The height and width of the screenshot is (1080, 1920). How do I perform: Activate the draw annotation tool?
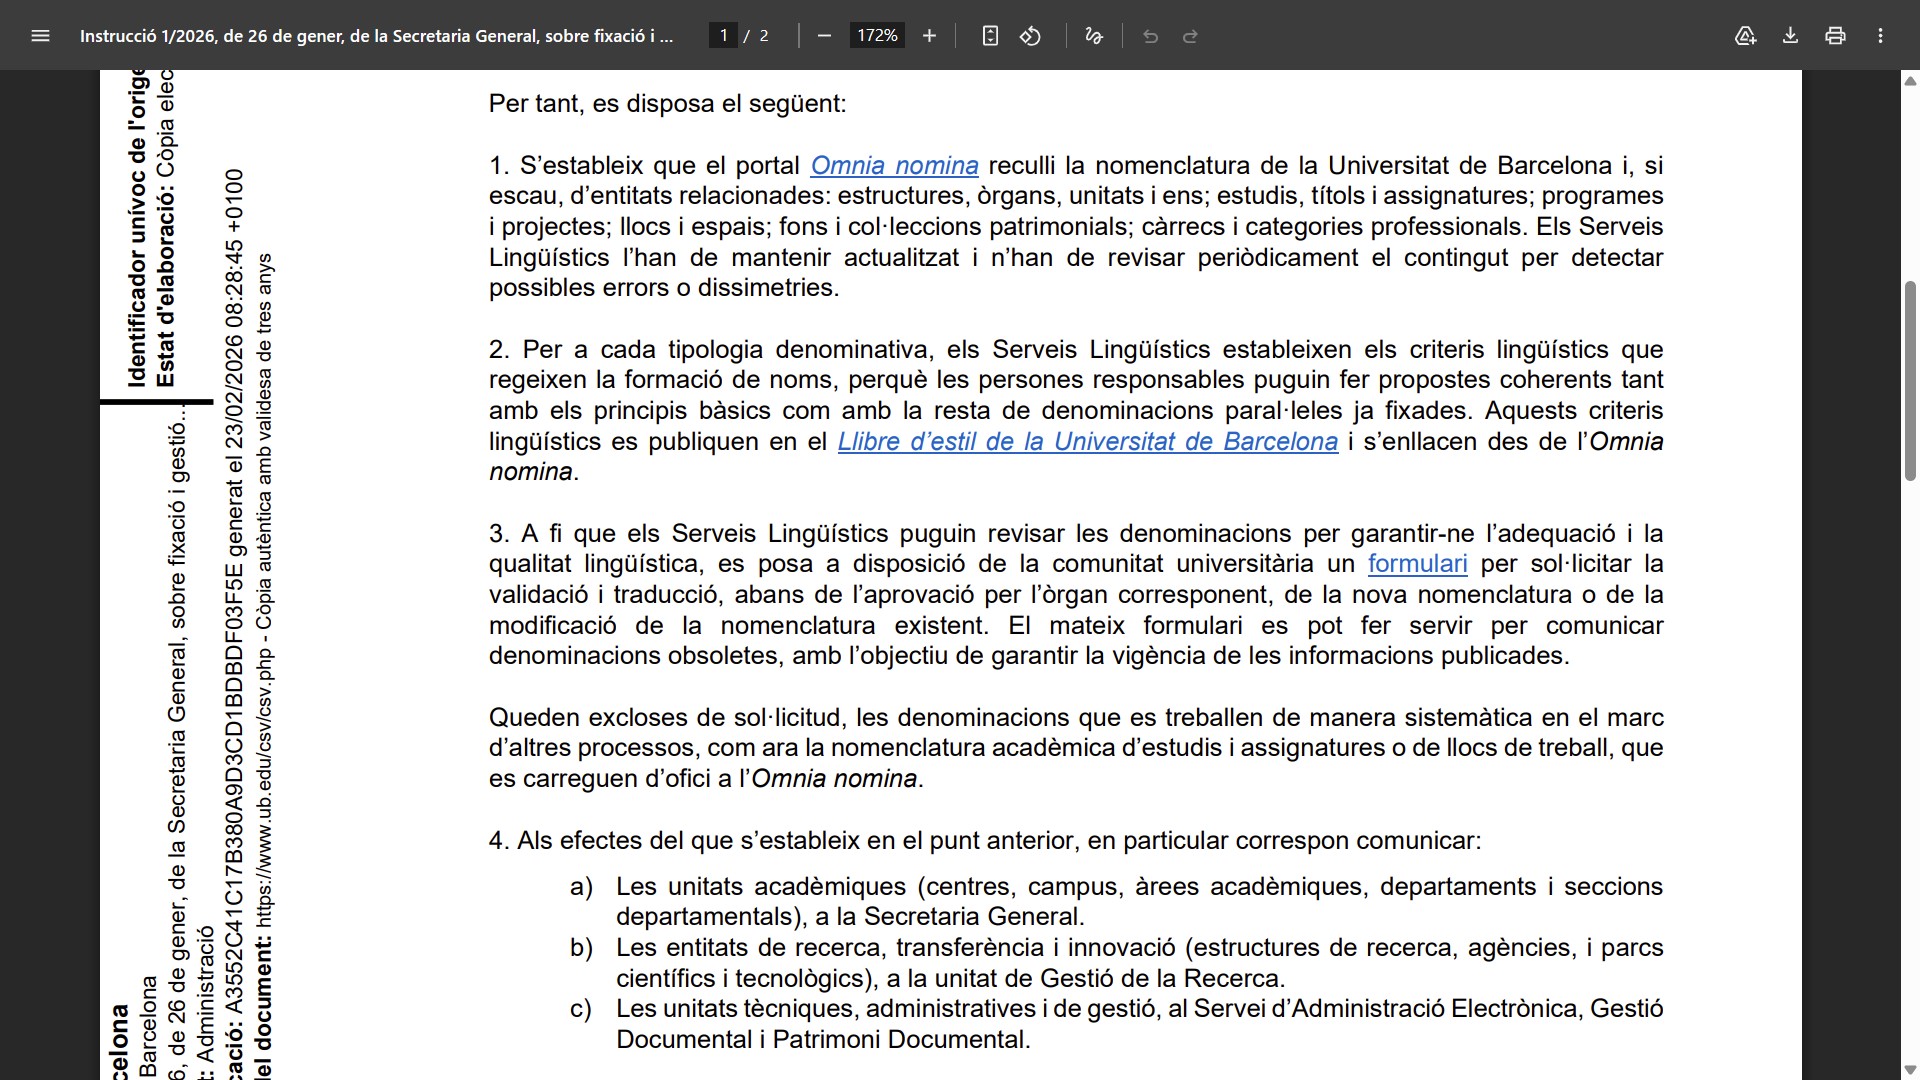1094,36
